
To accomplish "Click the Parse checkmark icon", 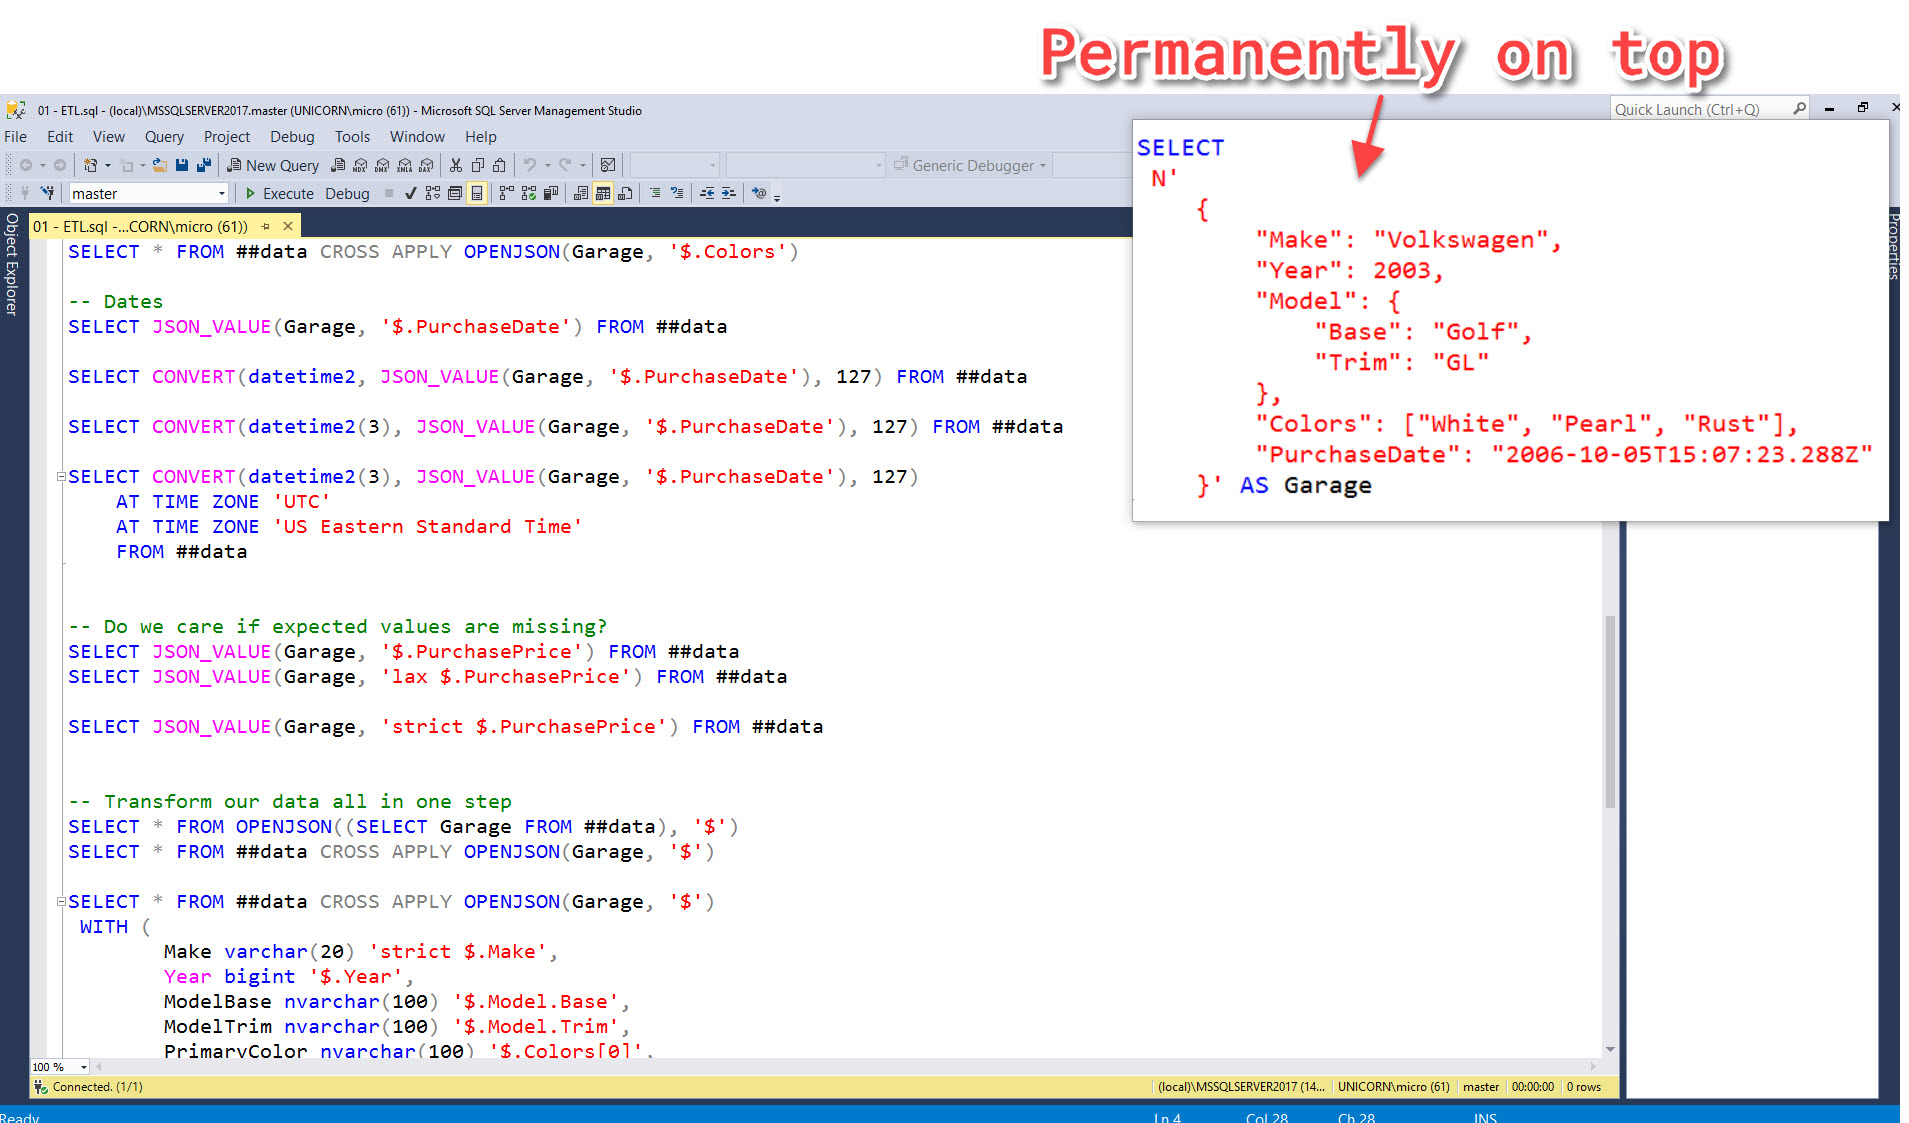I will point(410,193).
